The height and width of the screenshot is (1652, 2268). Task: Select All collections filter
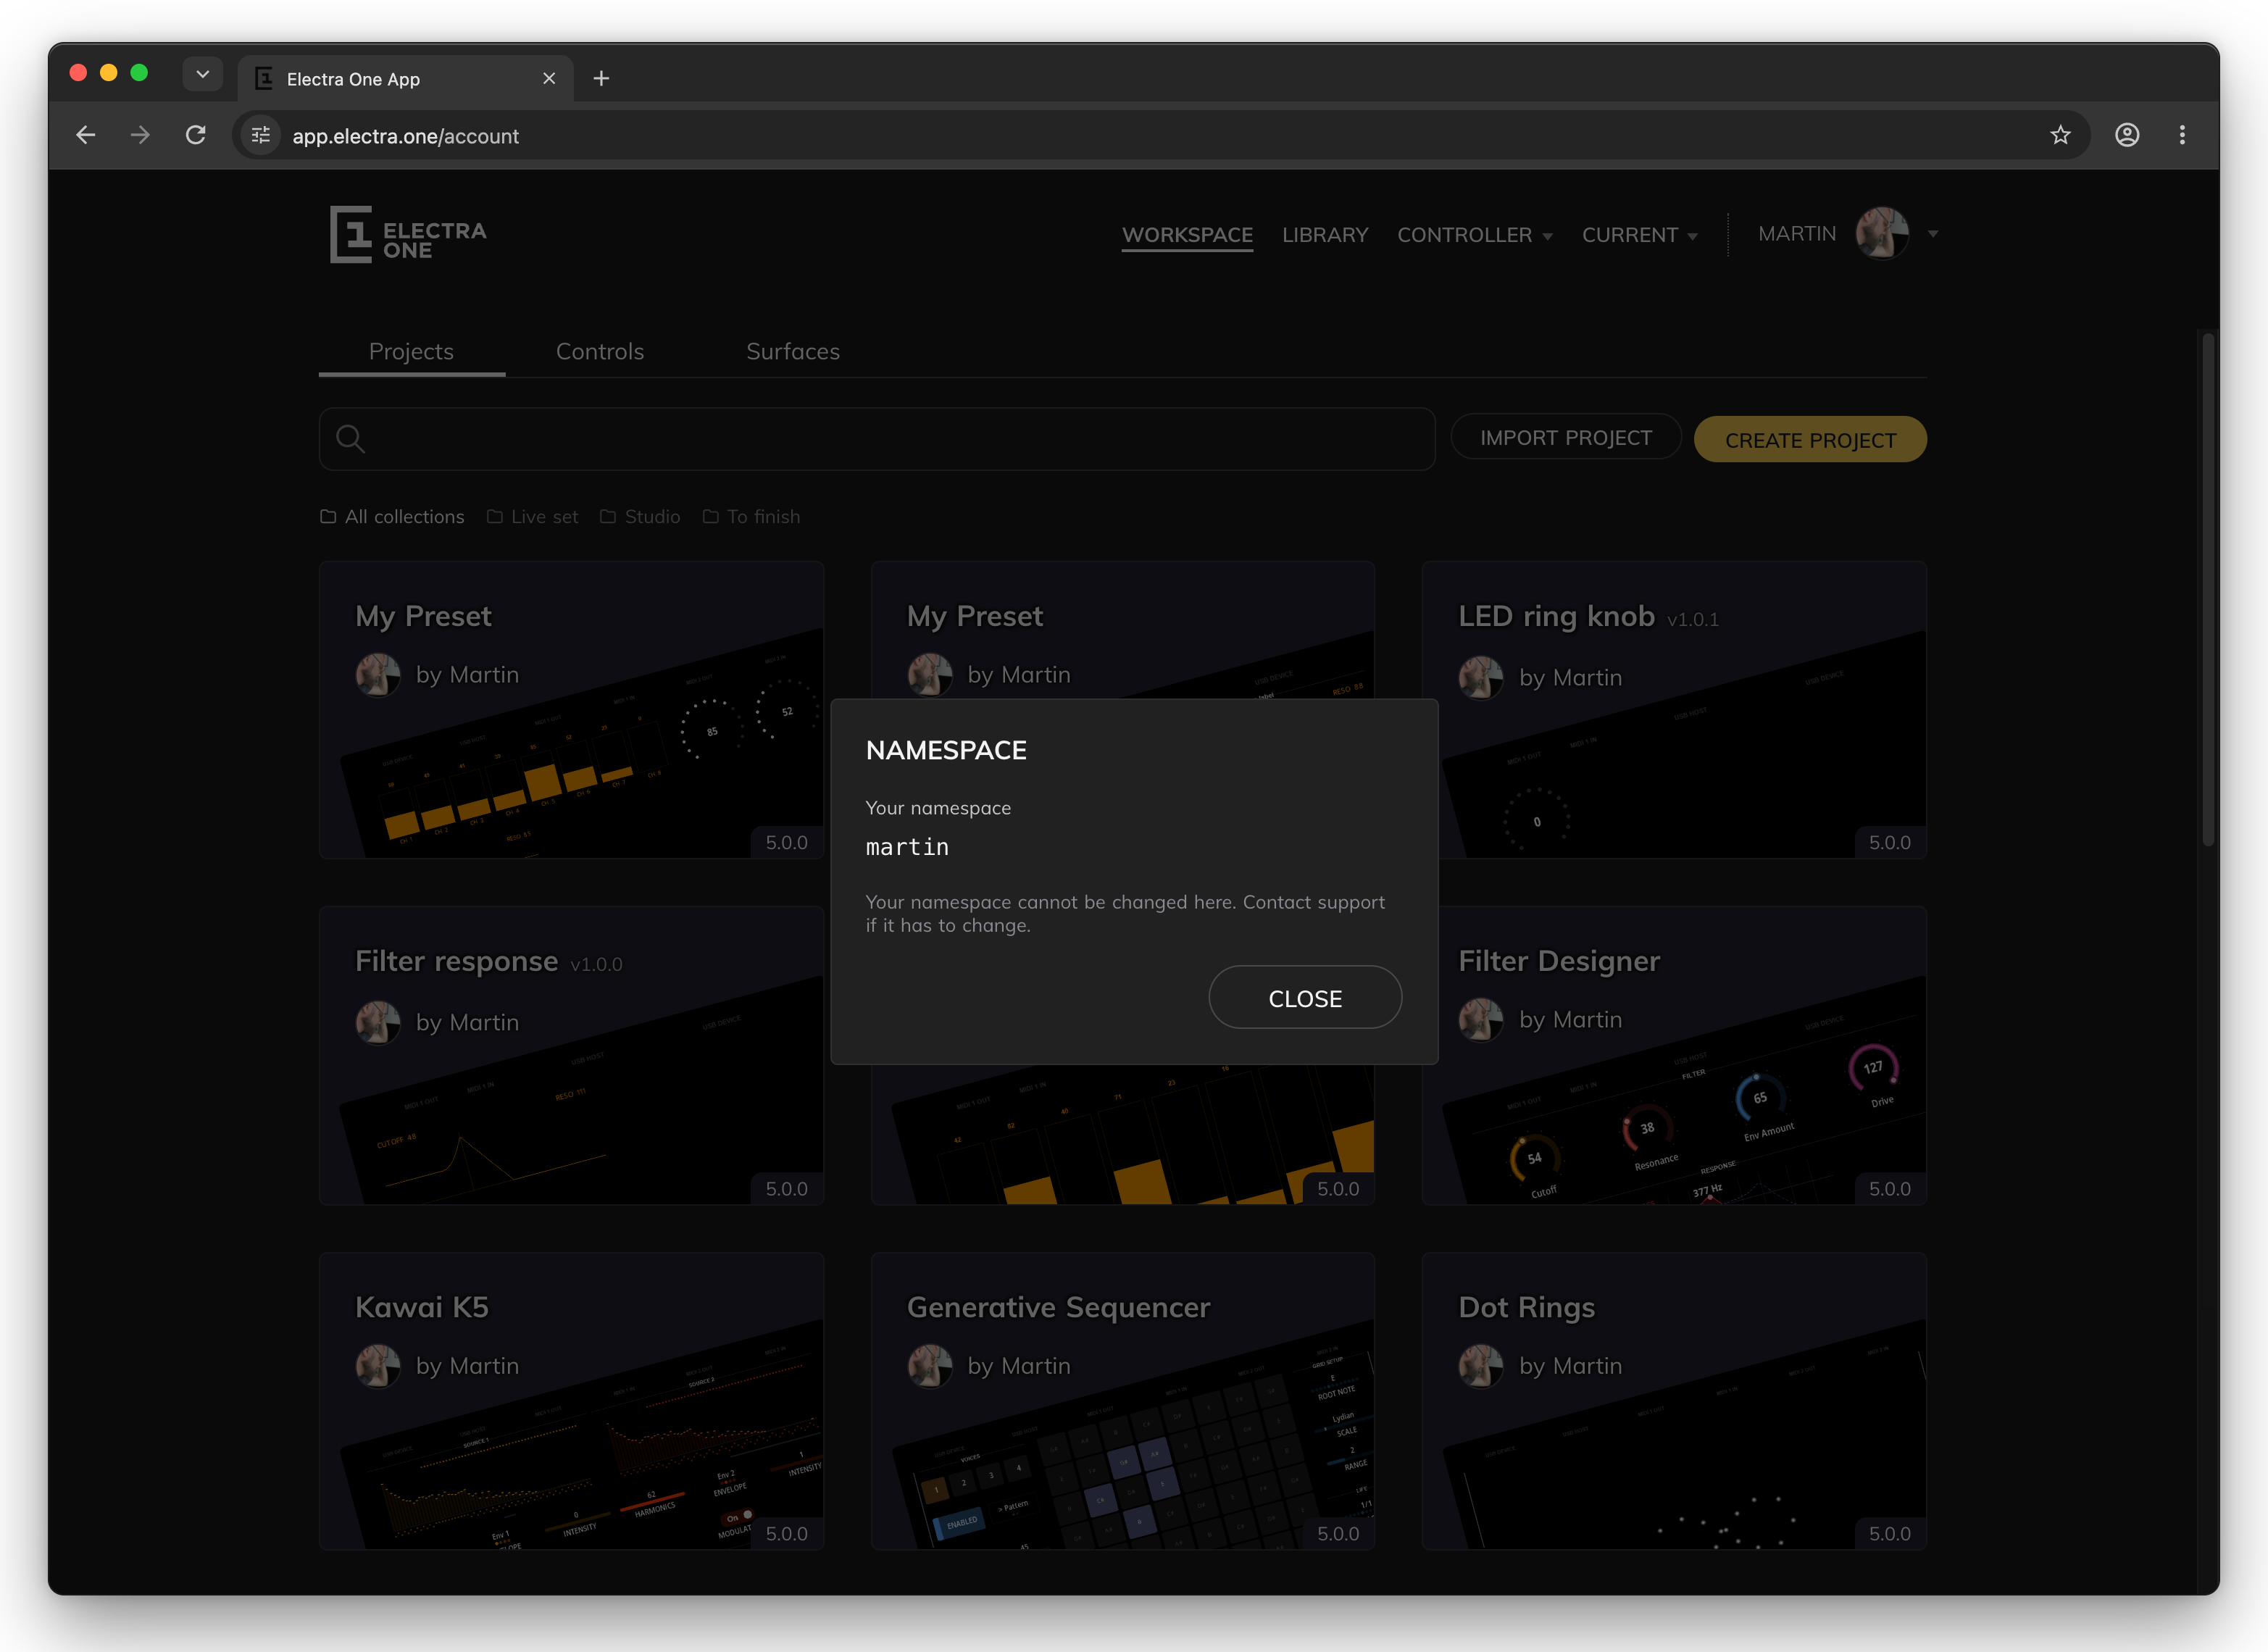[x=392, y=517]
